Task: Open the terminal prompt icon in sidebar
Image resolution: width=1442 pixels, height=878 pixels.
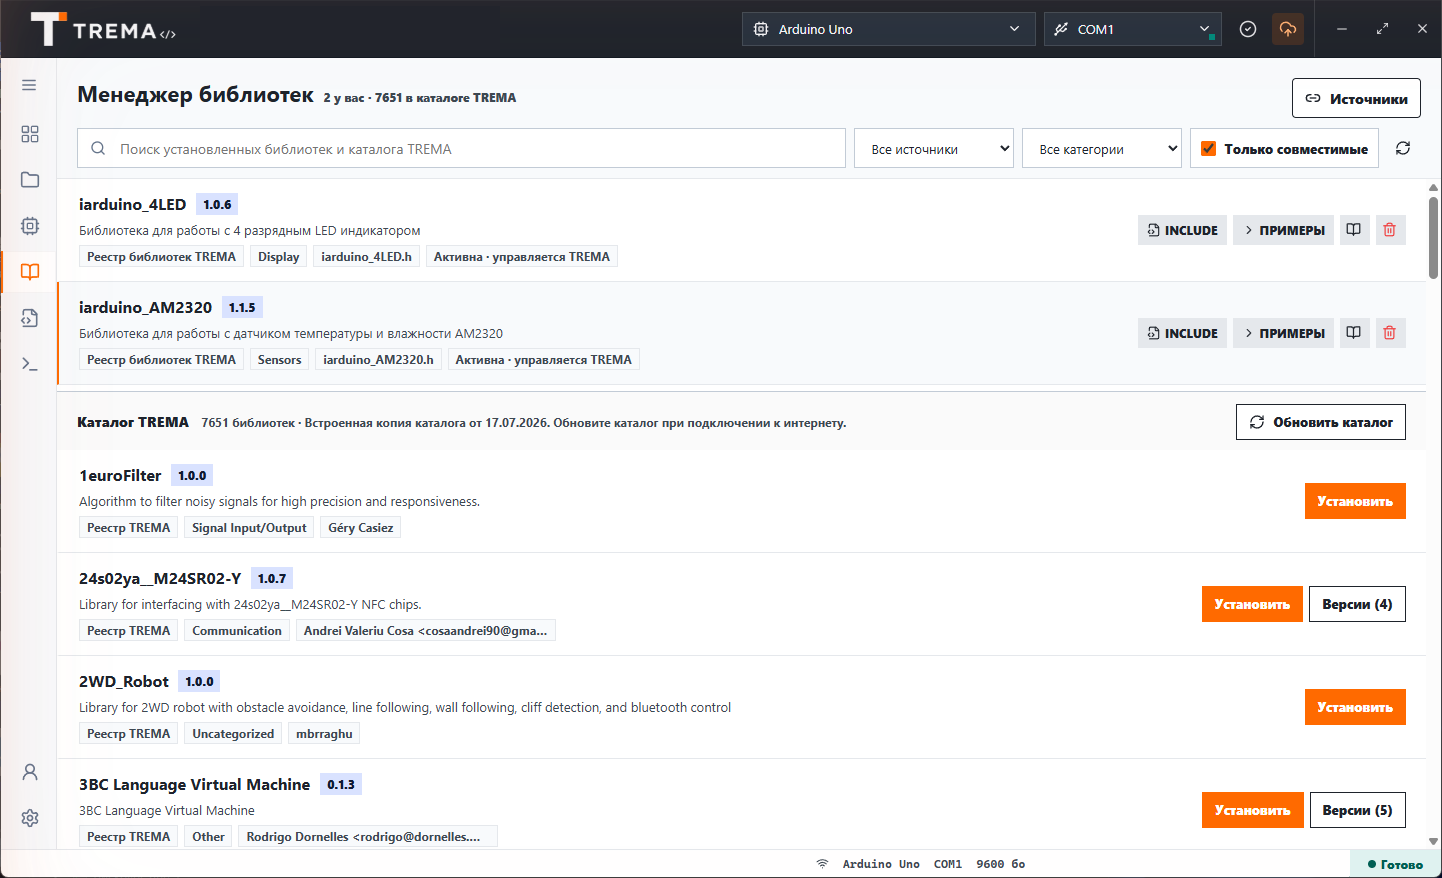Action: 30,364
